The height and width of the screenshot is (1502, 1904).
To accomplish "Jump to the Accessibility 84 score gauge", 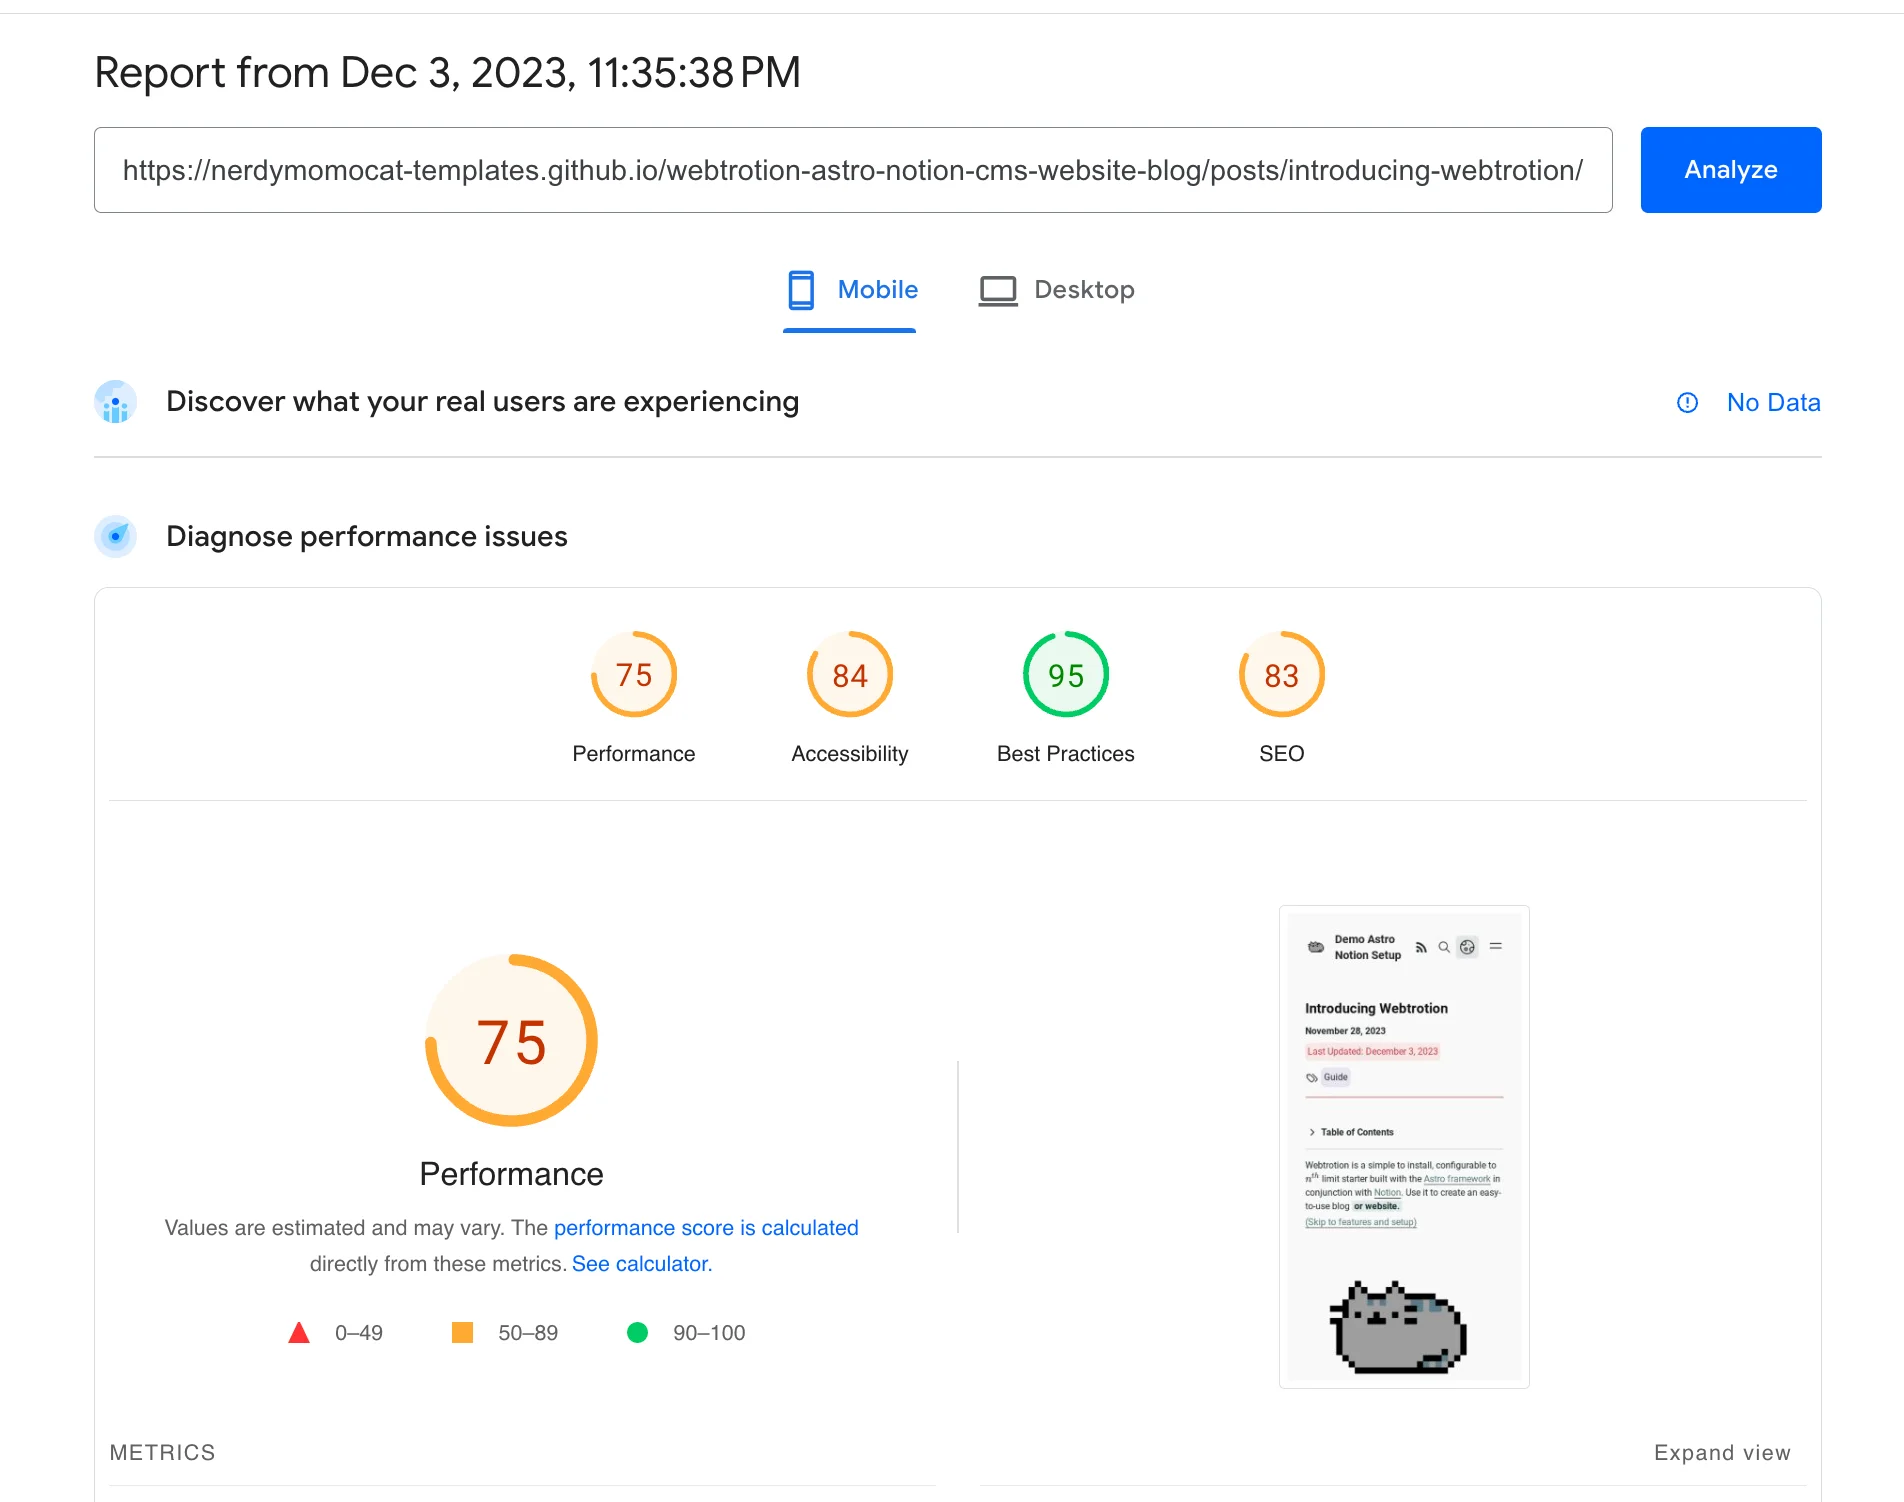I will tap(849, 675).
